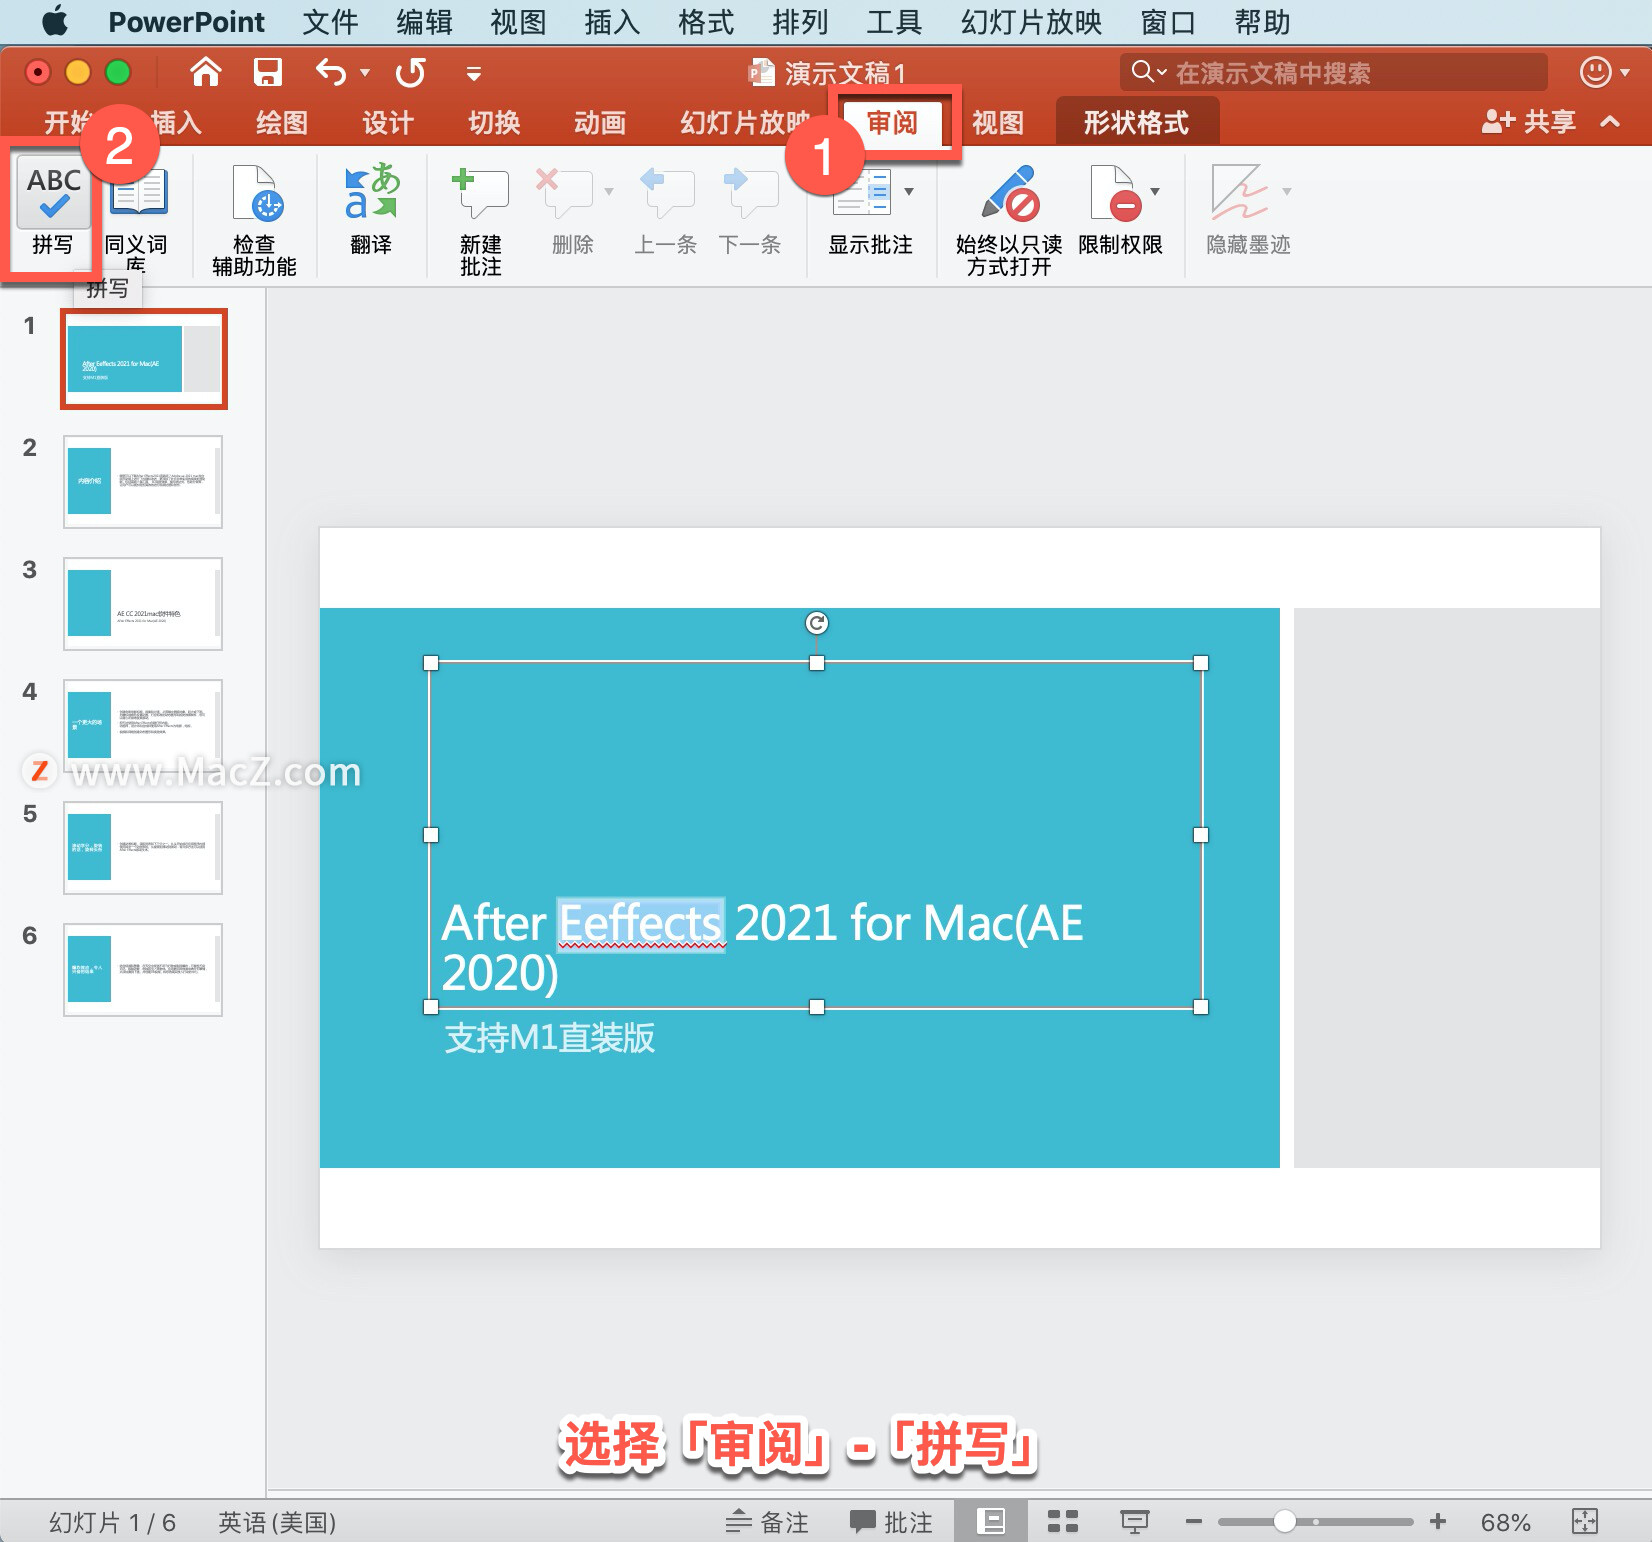Click the smiley feedback icon

[1595, 72]
